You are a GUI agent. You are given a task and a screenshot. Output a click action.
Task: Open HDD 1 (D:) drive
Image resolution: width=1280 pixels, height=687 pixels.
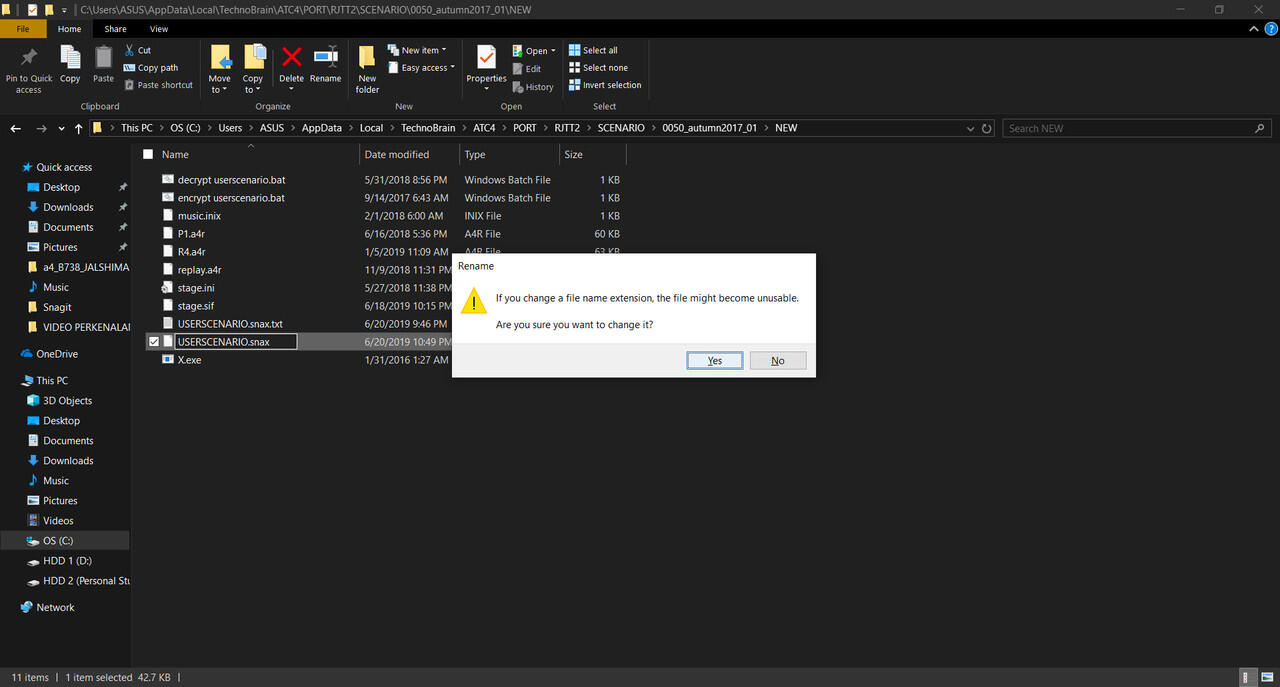(x=67, y=561)
